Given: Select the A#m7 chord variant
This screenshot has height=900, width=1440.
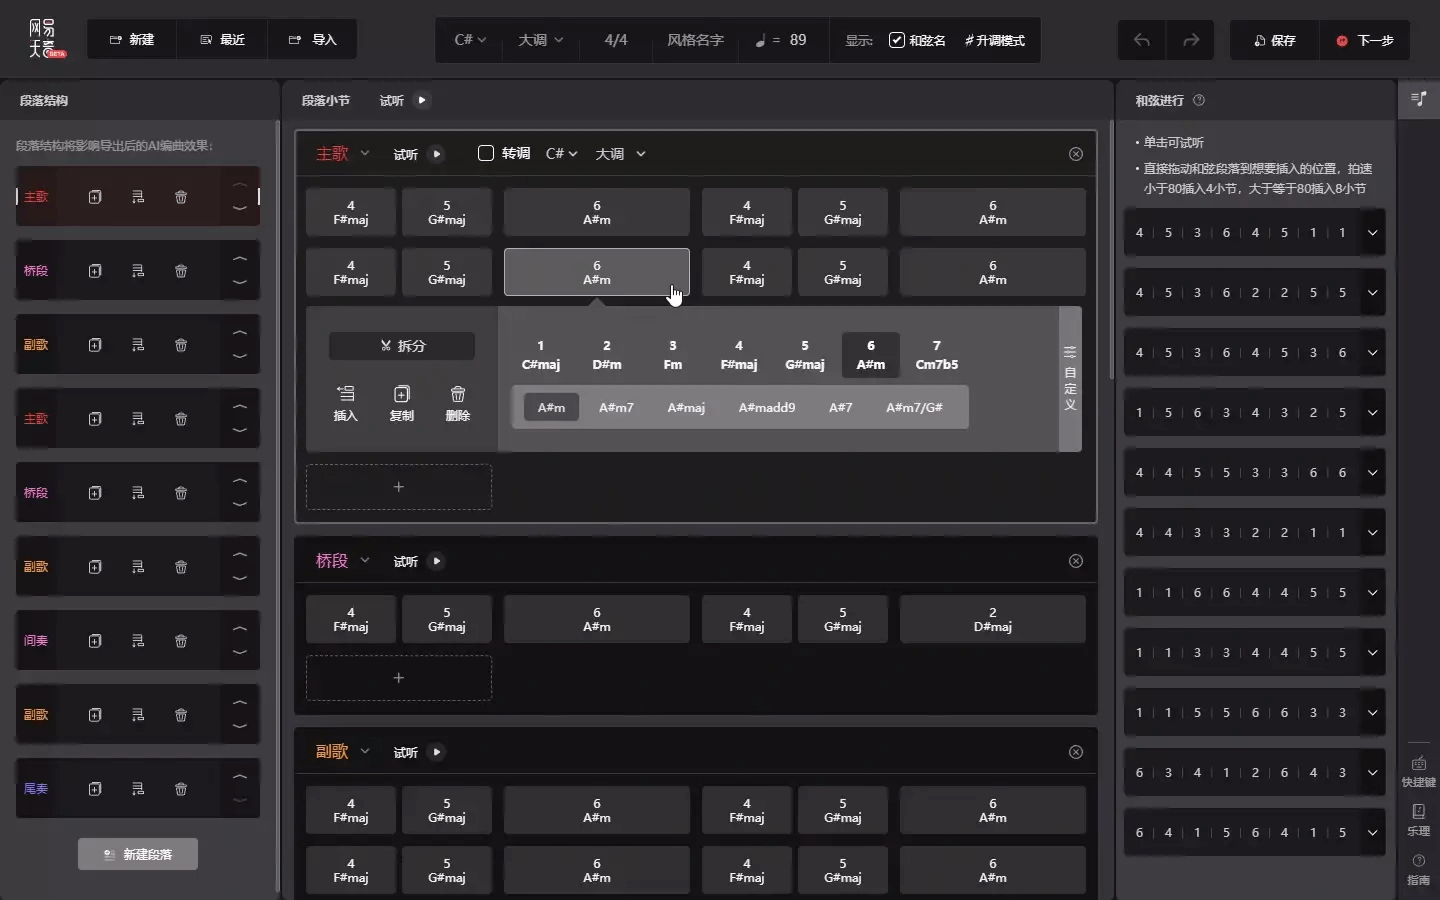Looking at the screenshot, I should (616, 407).
